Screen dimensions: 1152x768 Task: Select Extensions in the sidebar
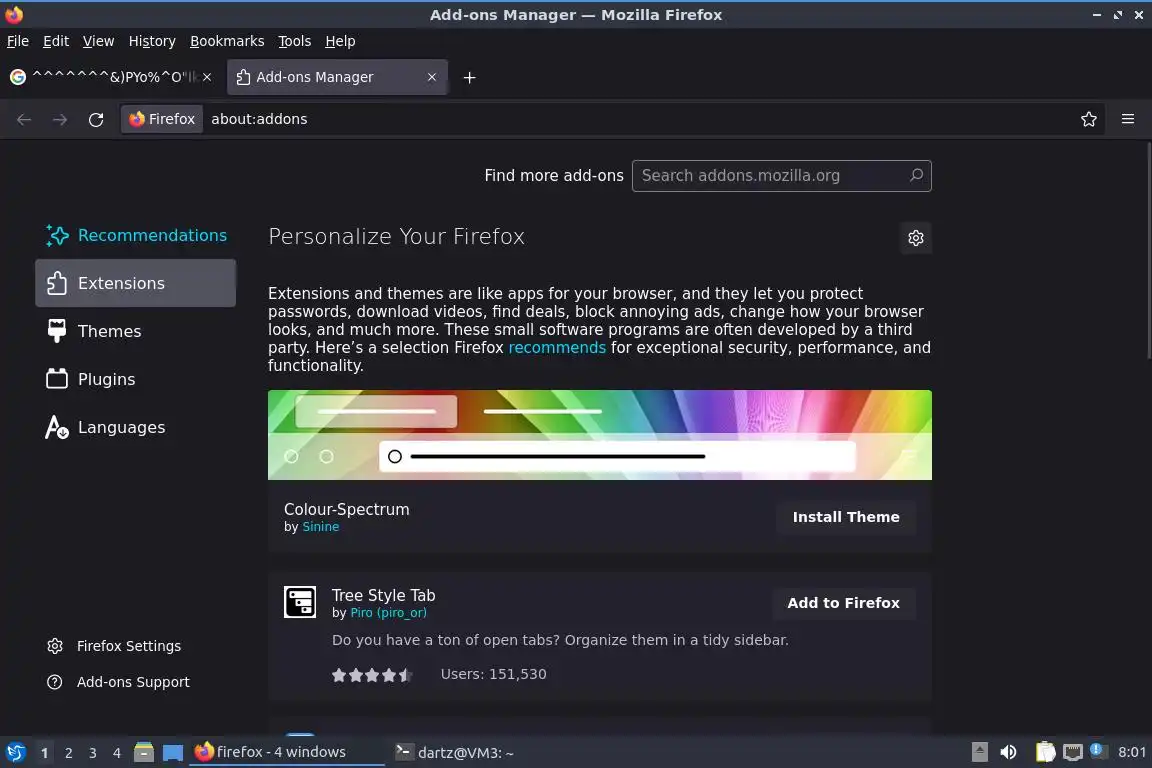tap(136, 283)
